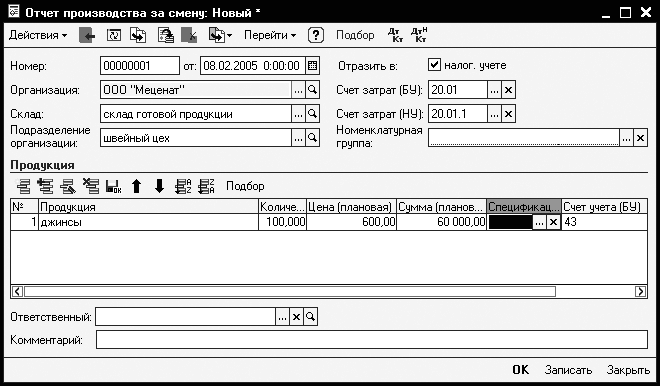Click the OK button
The height and width of the screenshot is (386, 660).
pos(520,370)
